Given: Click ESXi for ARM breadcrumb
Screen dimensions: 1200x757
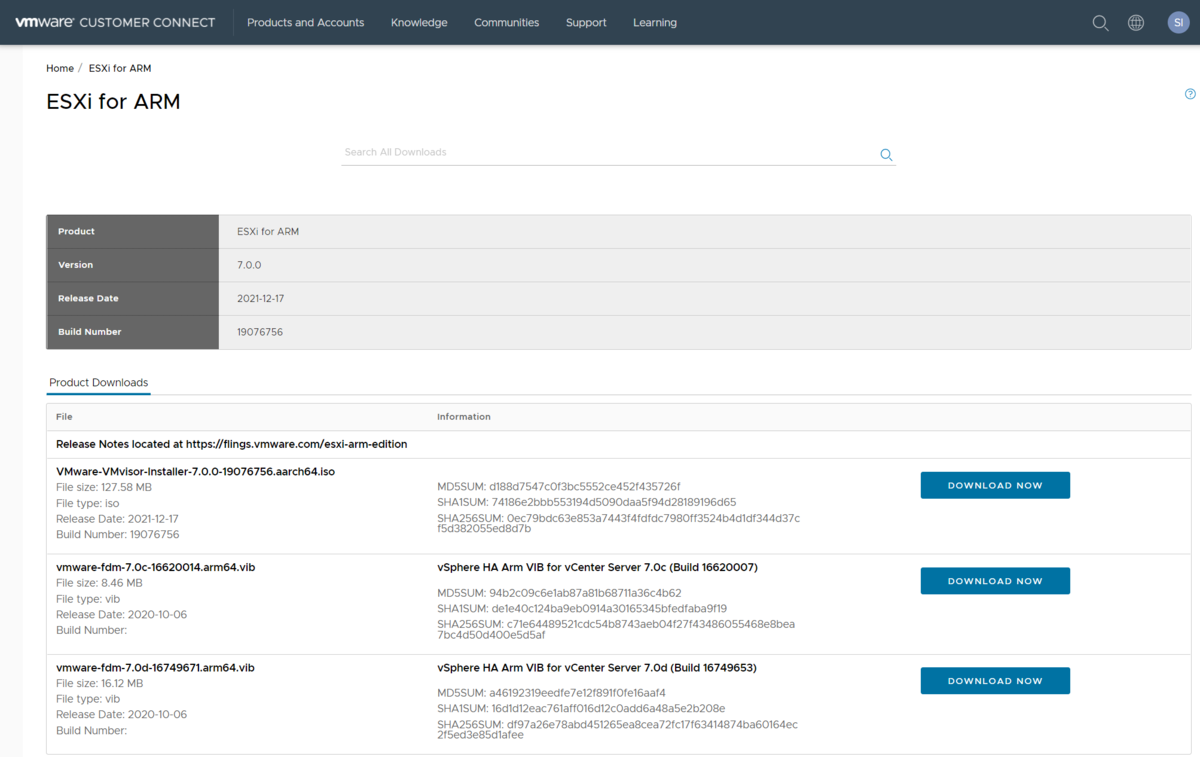Looking at the screenshot, I should (x=120, y=68).
